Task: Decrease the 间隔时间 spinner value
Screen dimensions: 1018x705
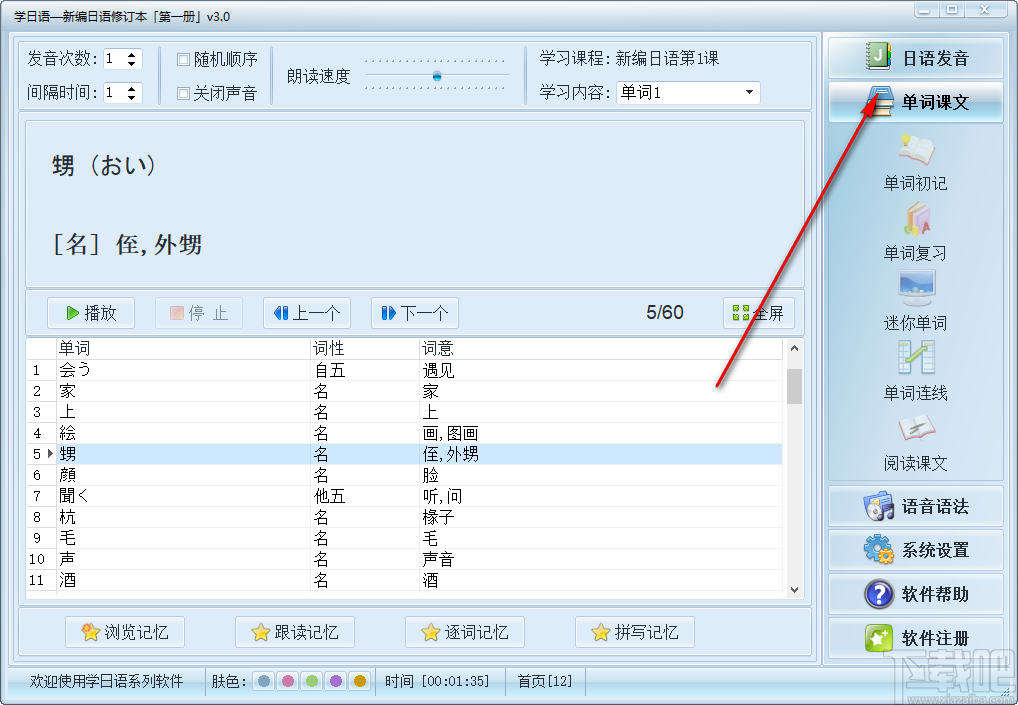Action: point(132,97)
